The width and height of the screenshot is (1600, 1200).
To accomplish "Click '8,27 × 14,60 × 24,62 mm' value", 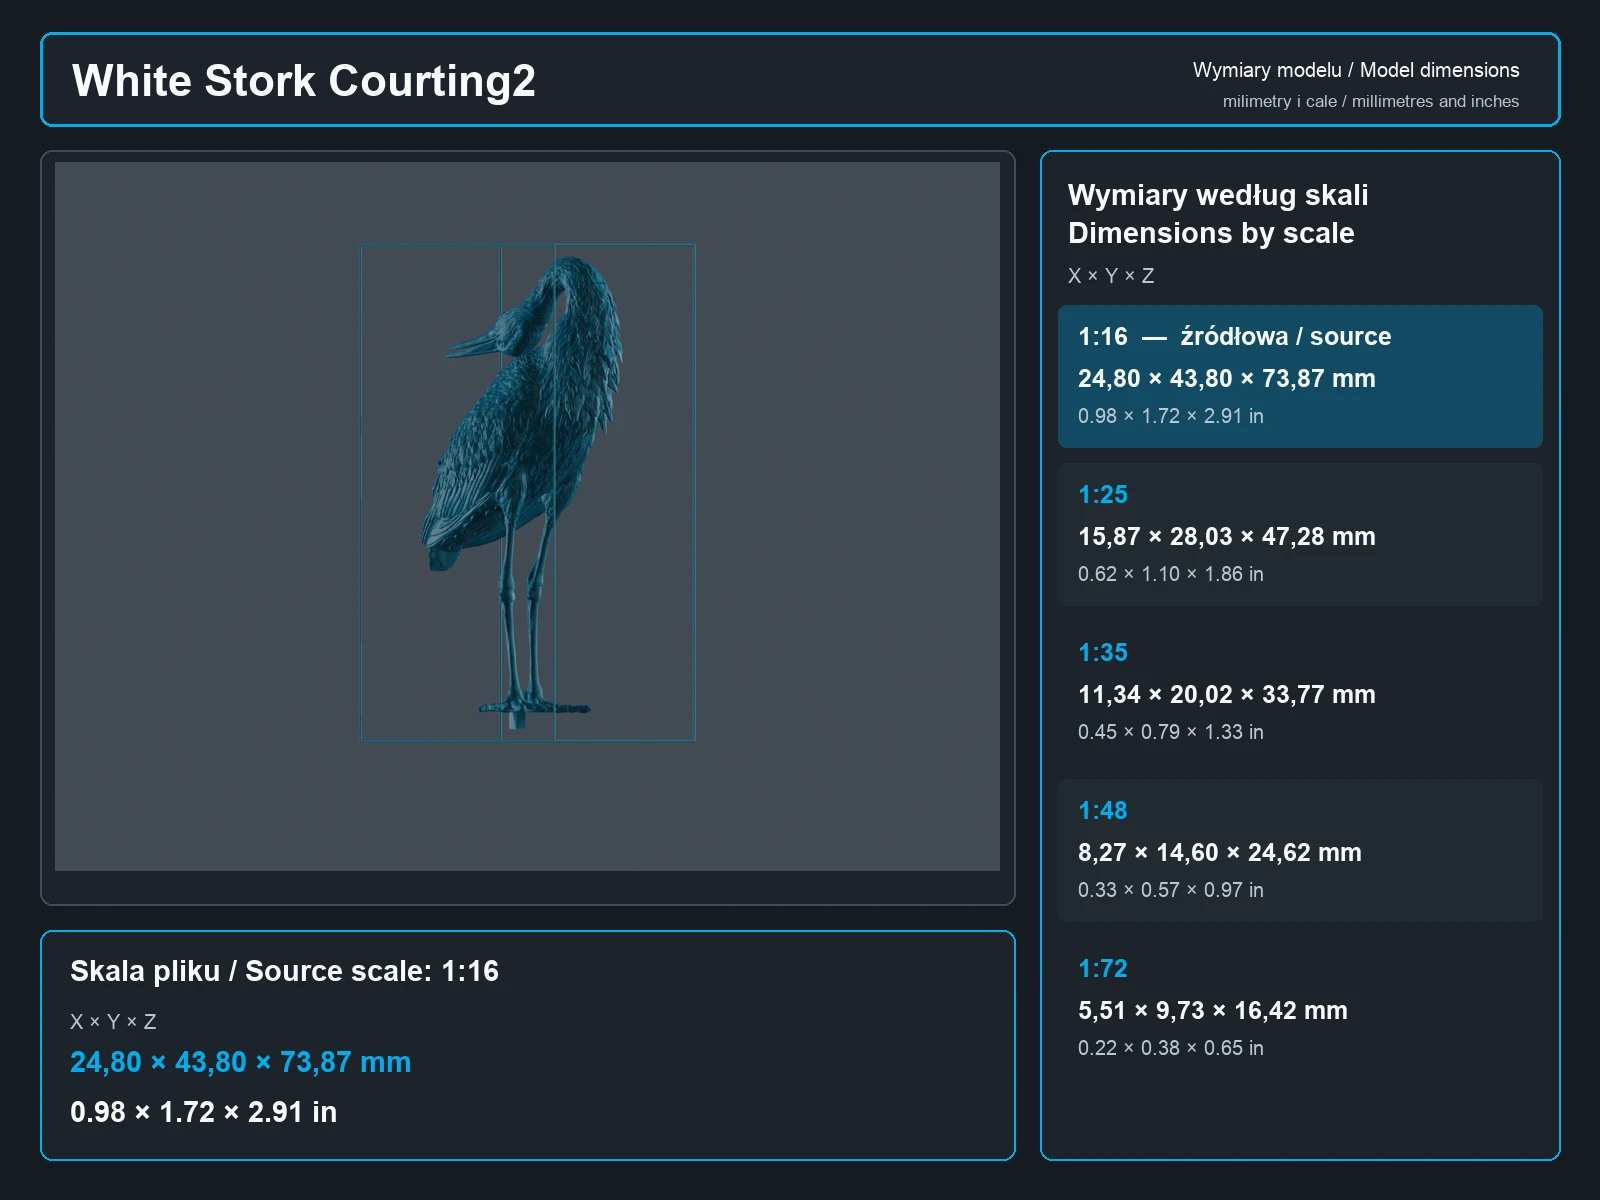I will (x=1219, y=853).
